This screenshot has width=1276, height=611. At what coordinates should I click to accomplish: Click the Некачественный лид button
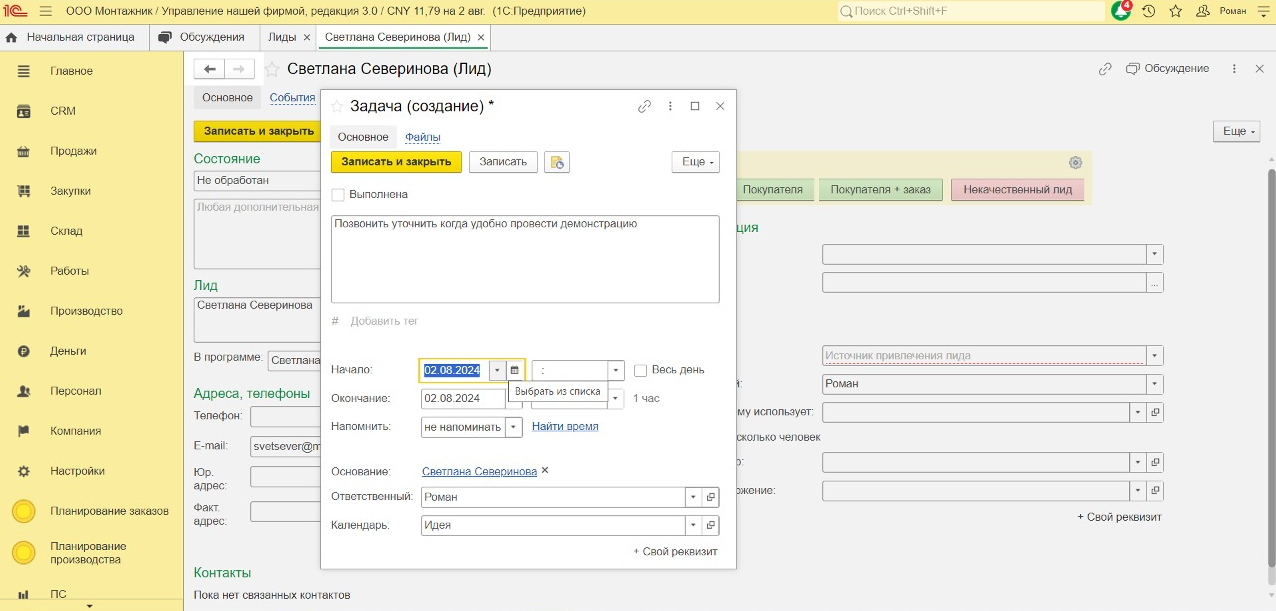[x=1018, y=189]
